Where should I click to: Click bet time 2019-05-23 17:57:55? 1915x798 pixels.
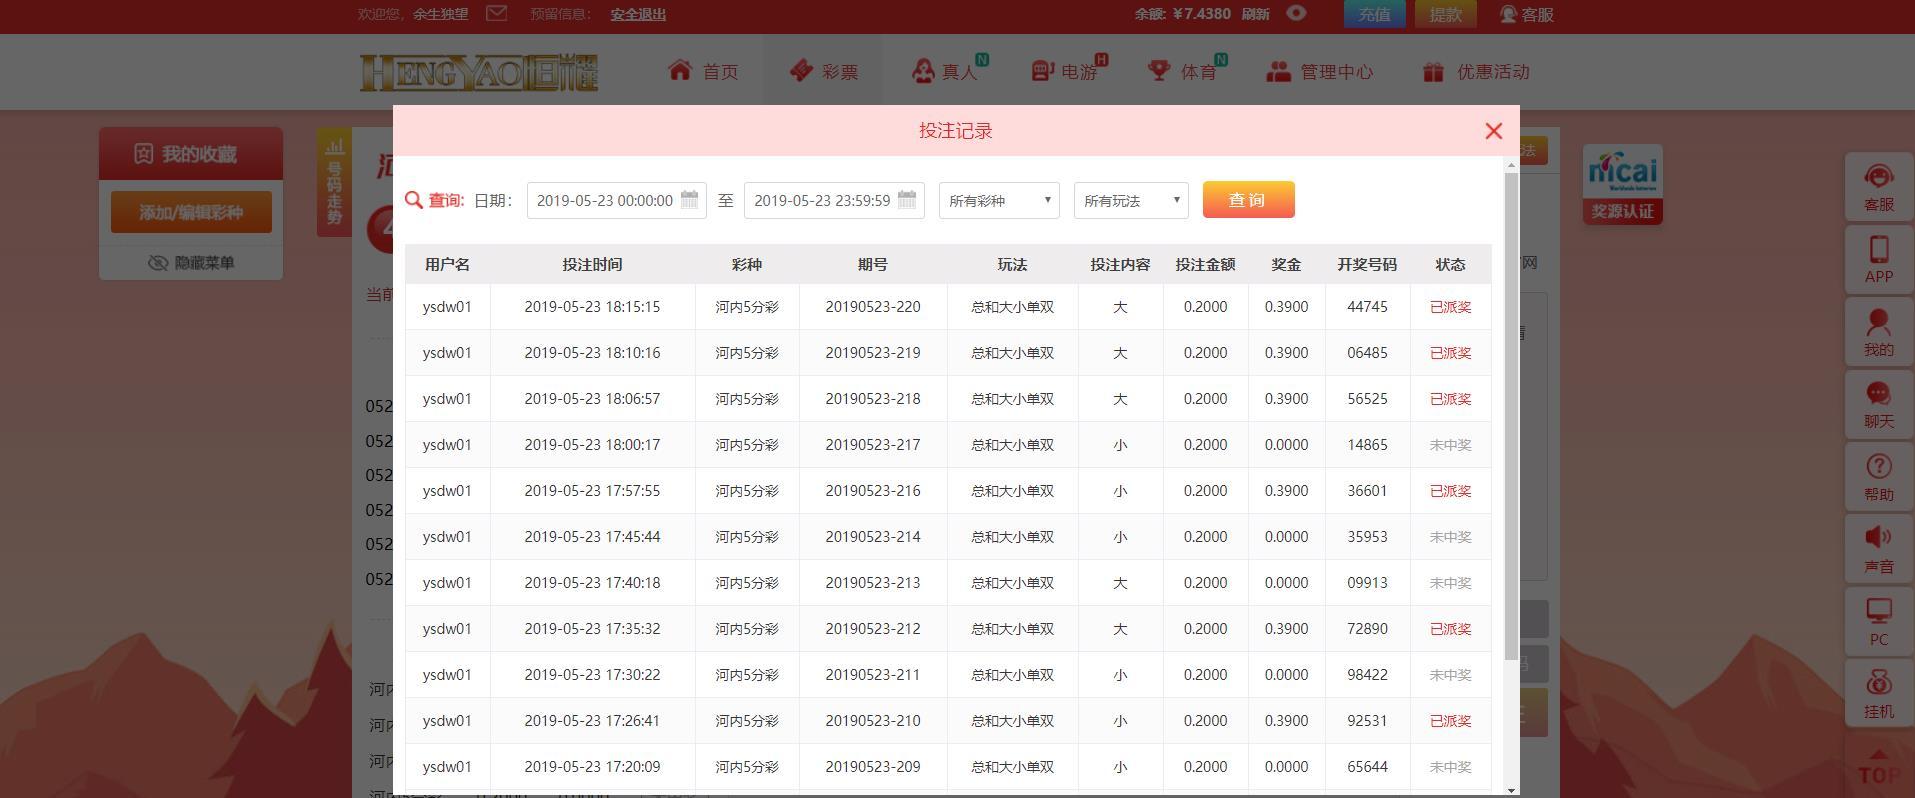click(x=592, y=491)
